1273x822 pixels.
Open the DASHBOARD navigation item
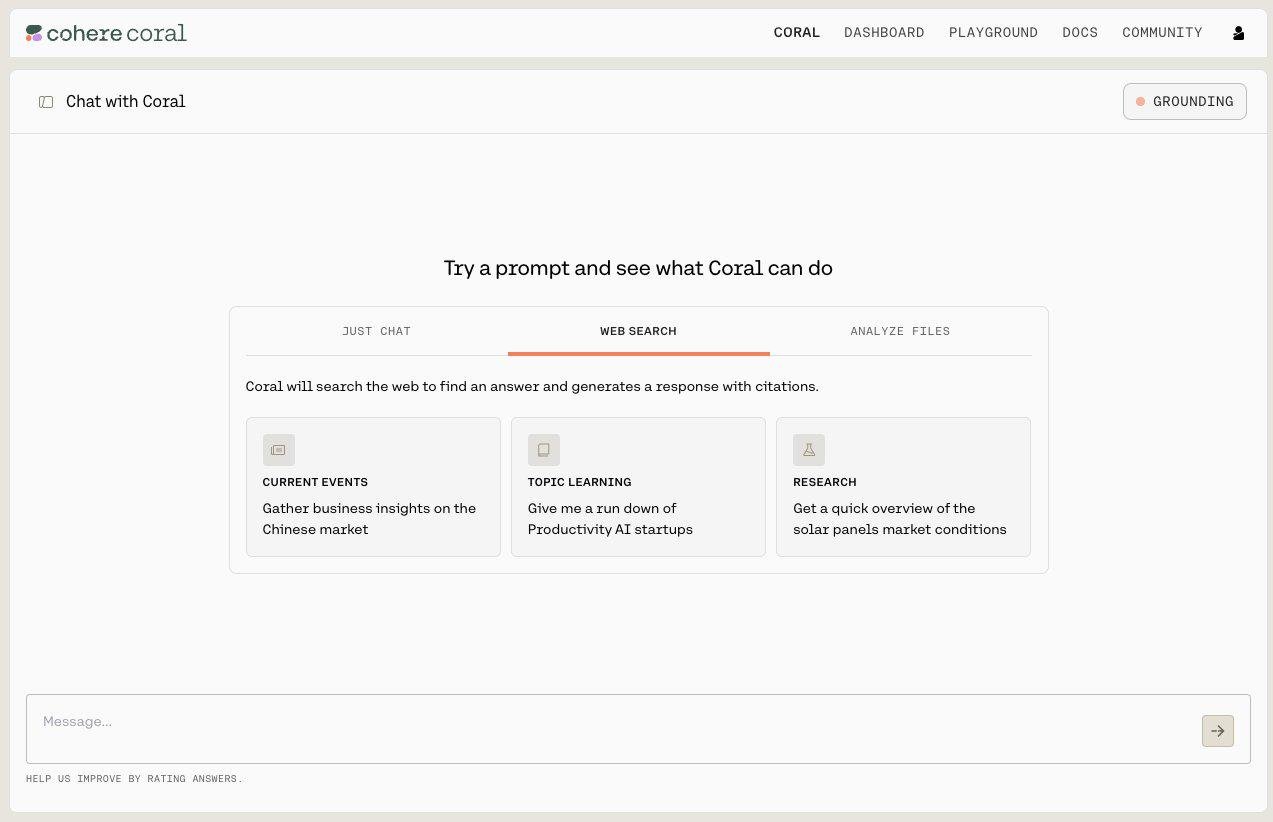point(884,33)
